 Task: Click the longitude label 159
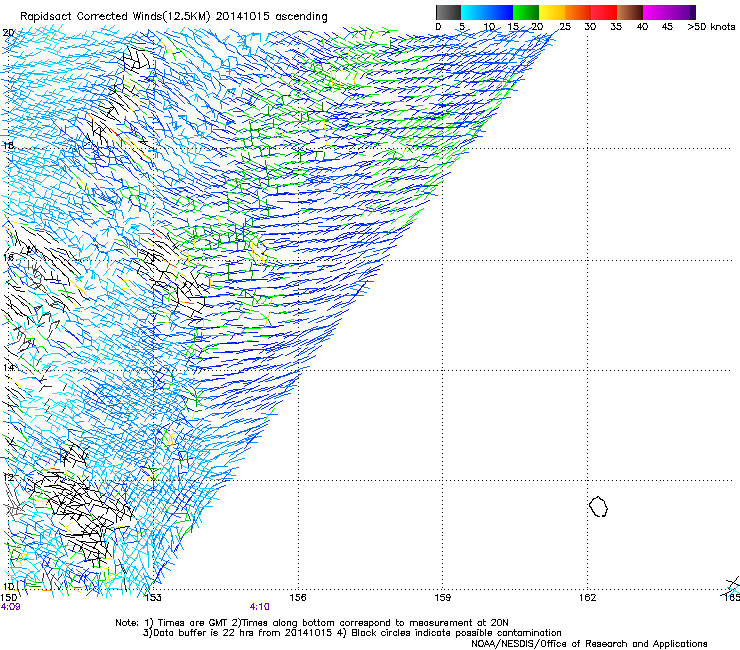coord(442,598)
